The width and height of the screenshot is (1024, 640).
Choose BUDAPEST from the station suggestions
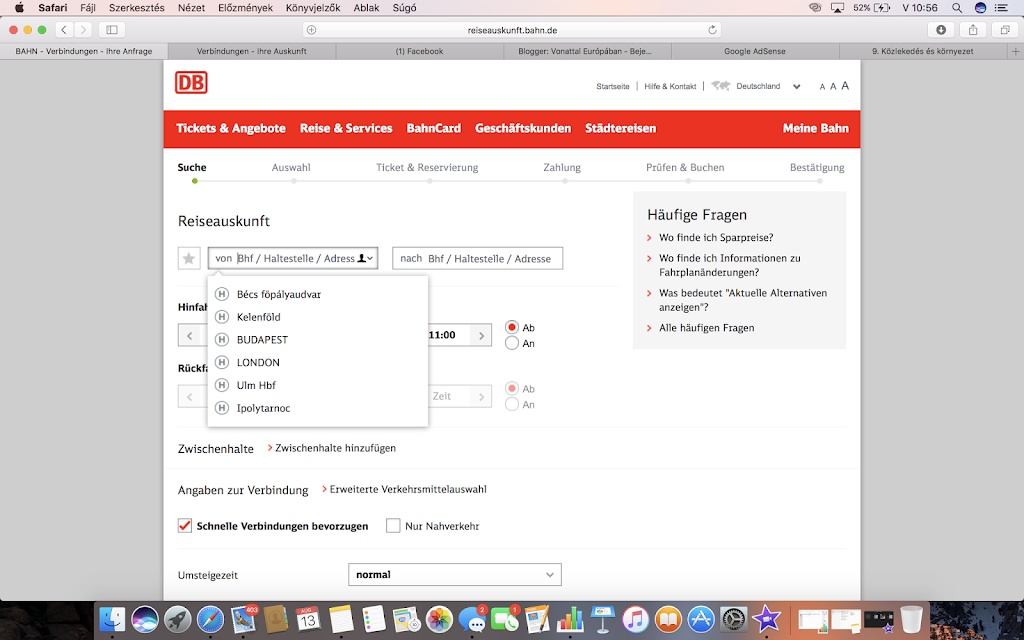pos(262,340)
